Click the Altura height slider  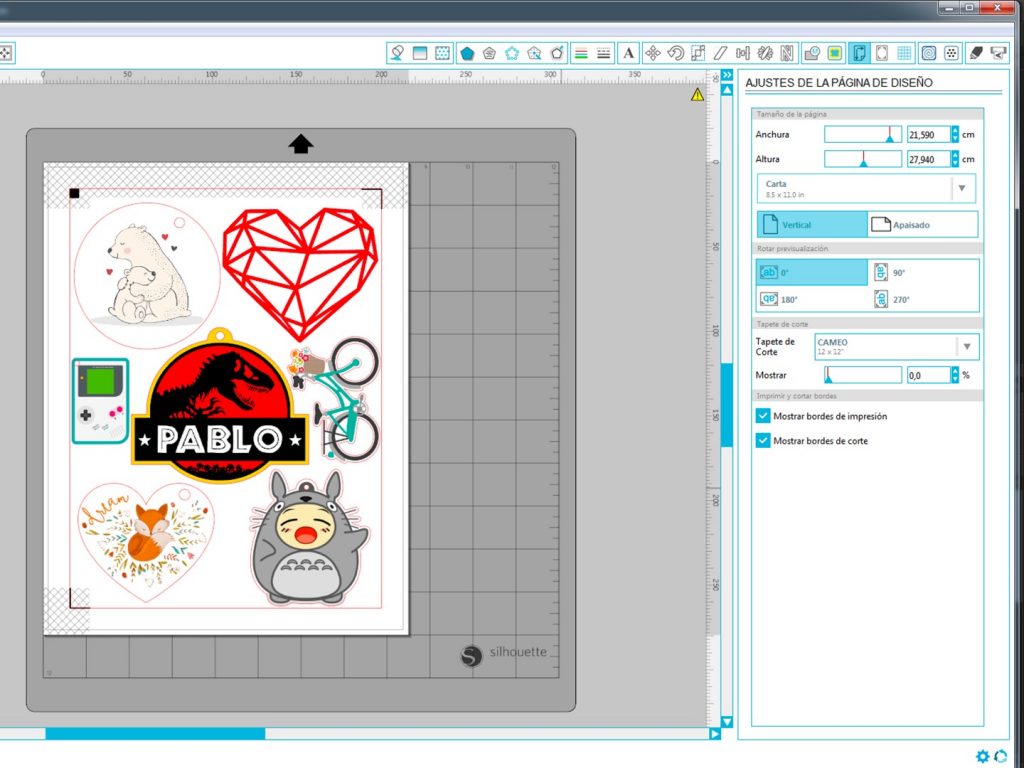[x=863, y=159]
